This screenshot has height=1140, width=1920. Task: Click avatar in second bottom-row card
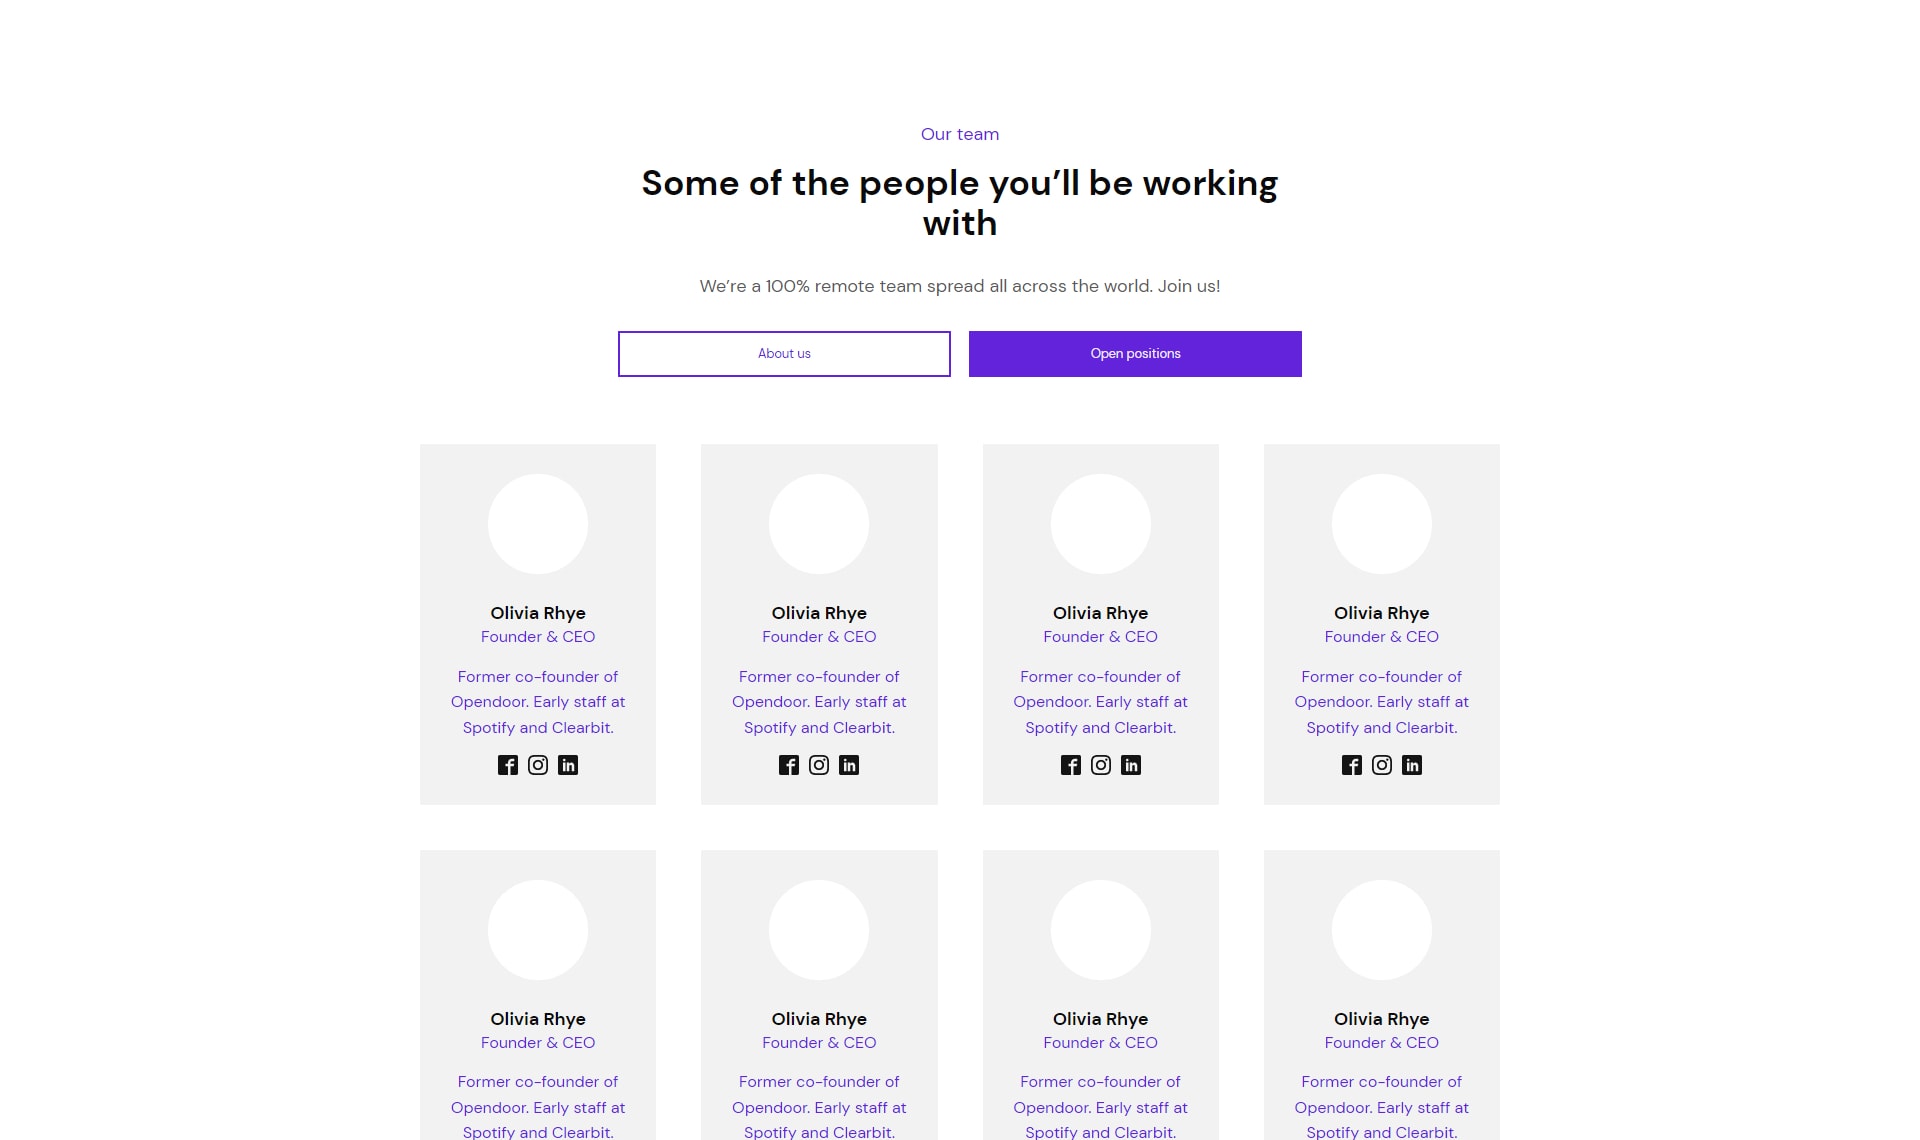[819, 930]
